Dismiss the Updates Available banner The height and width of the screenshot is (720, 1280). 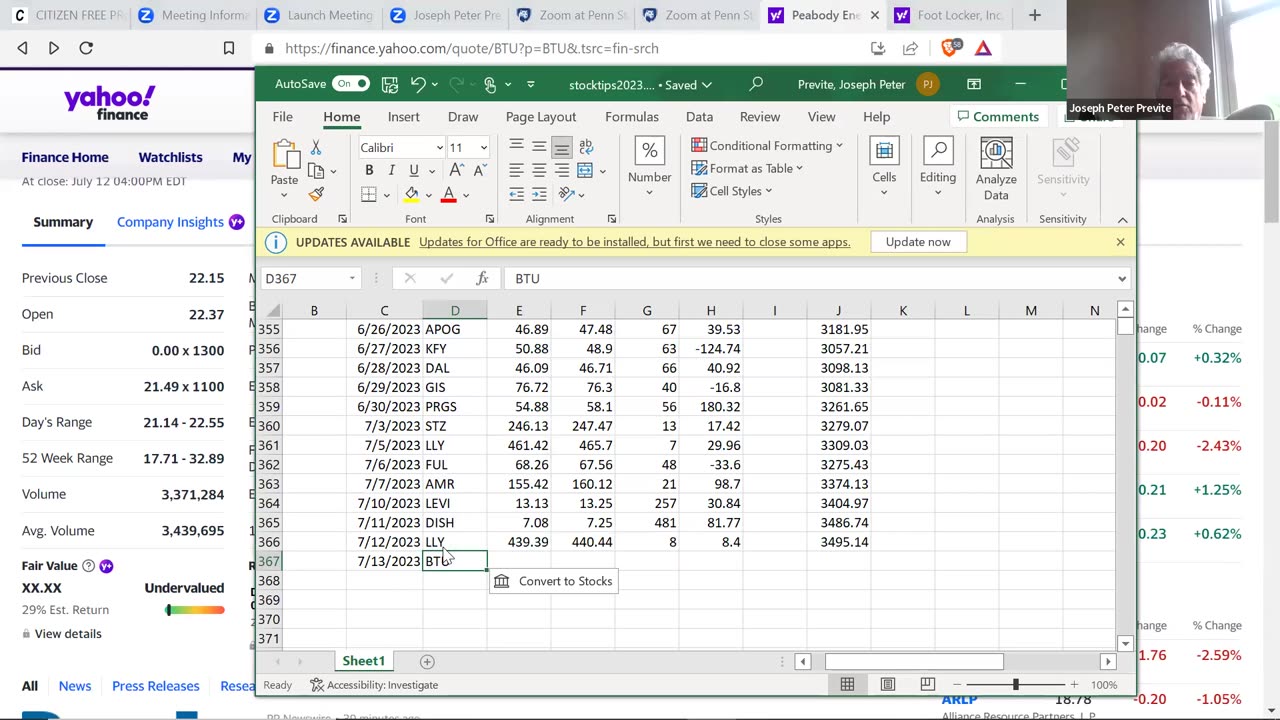click(x=1120, y=242)
